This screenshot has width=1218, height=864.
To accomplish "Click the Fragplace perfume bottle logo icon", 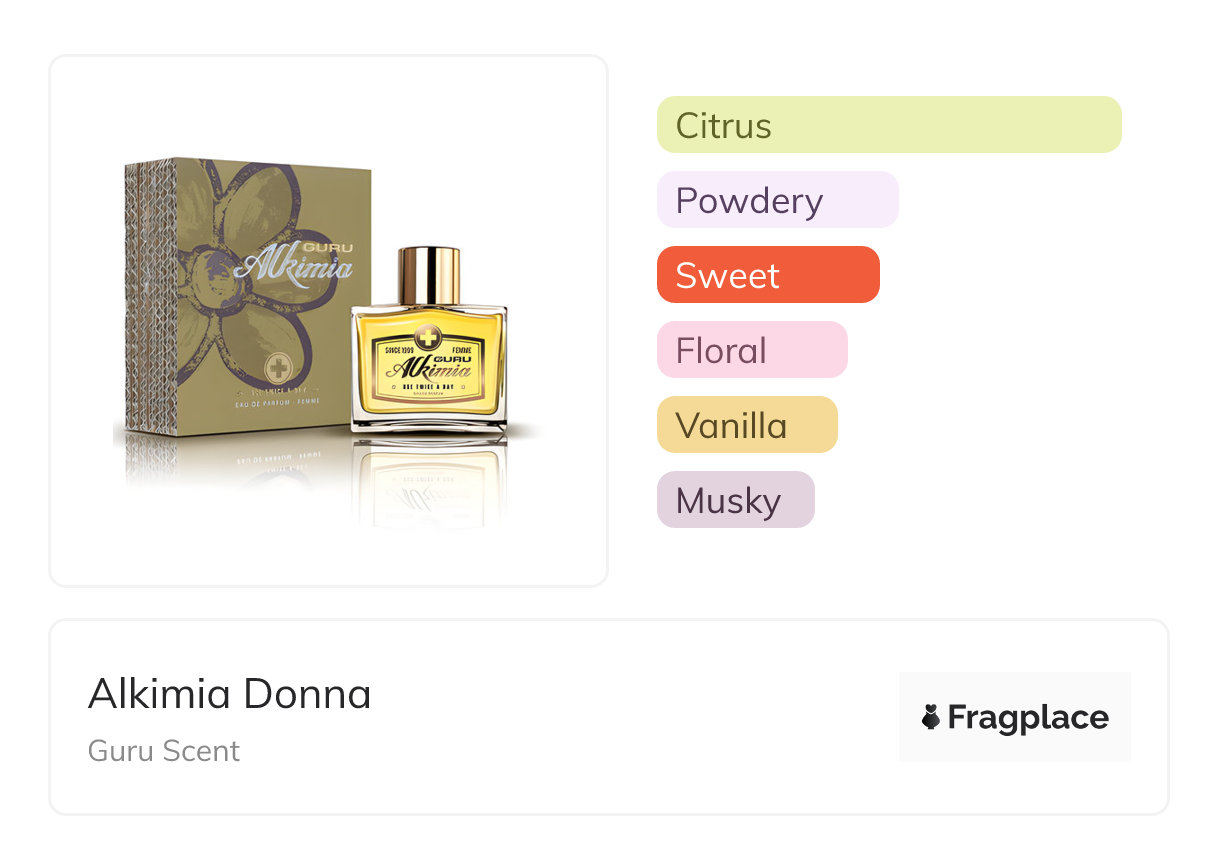I will 931,717.
